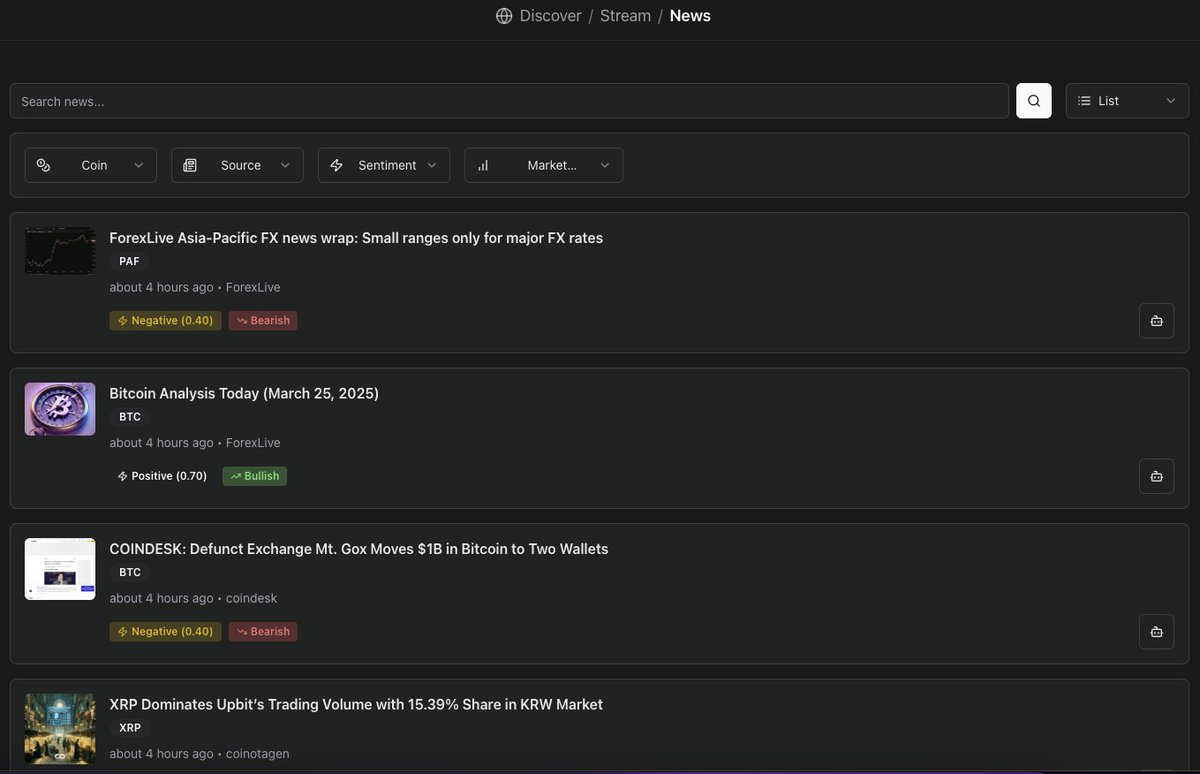Viewport: 1200px width, 774px height.
Task: Click the globe icon beside Discover
Action: 504,16
